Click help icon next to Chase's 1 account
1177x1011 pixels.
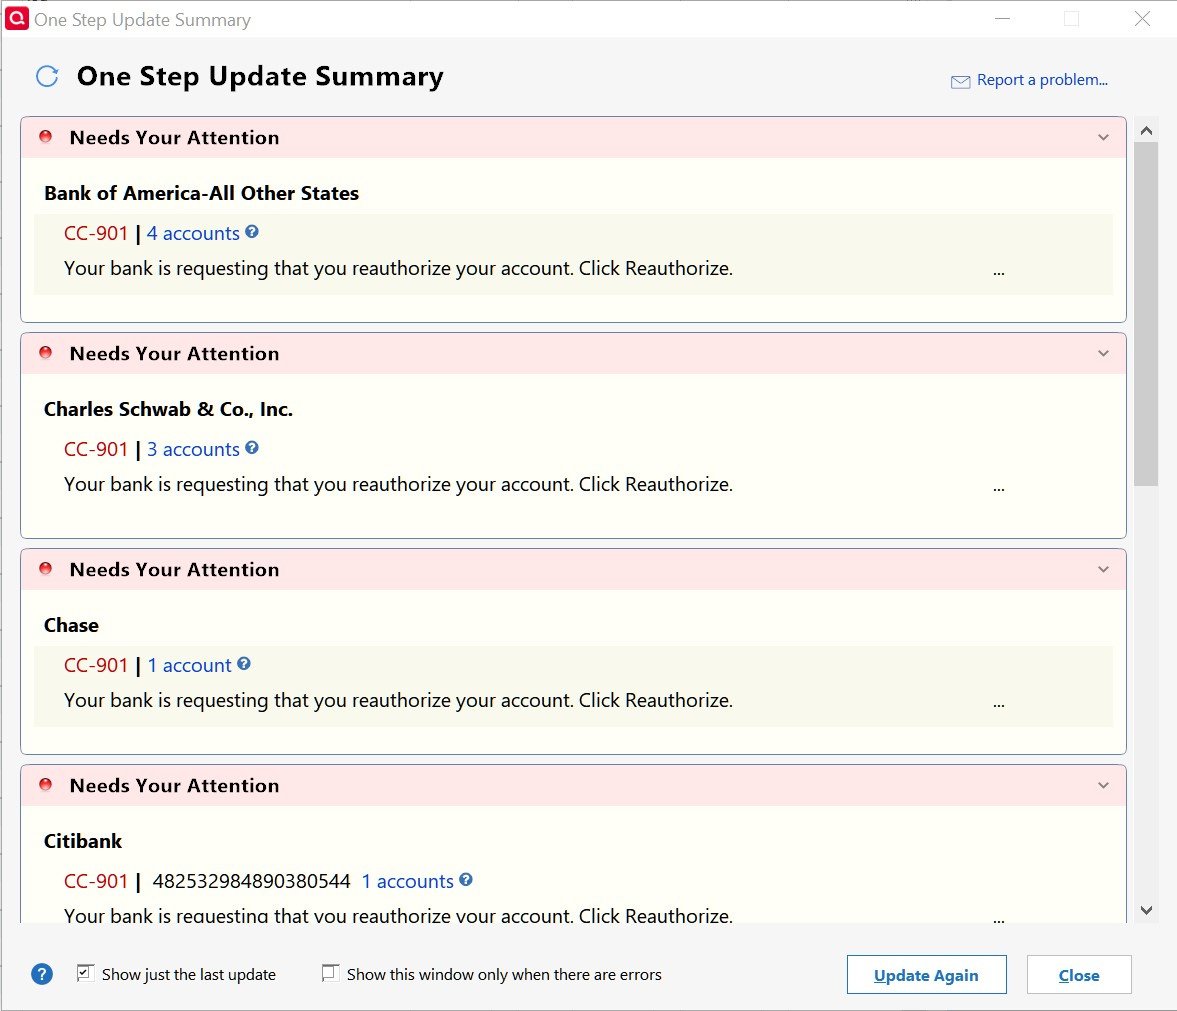pos(244,664)
